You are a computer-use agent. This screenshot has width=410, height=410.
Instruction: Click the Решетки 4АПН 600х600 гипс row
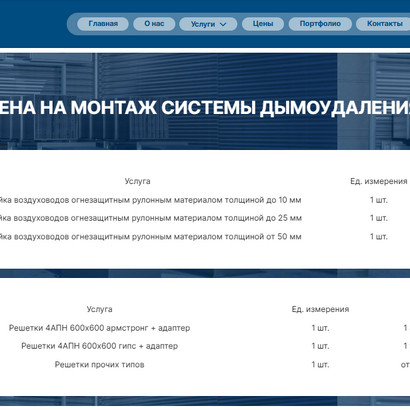point(205,346)
